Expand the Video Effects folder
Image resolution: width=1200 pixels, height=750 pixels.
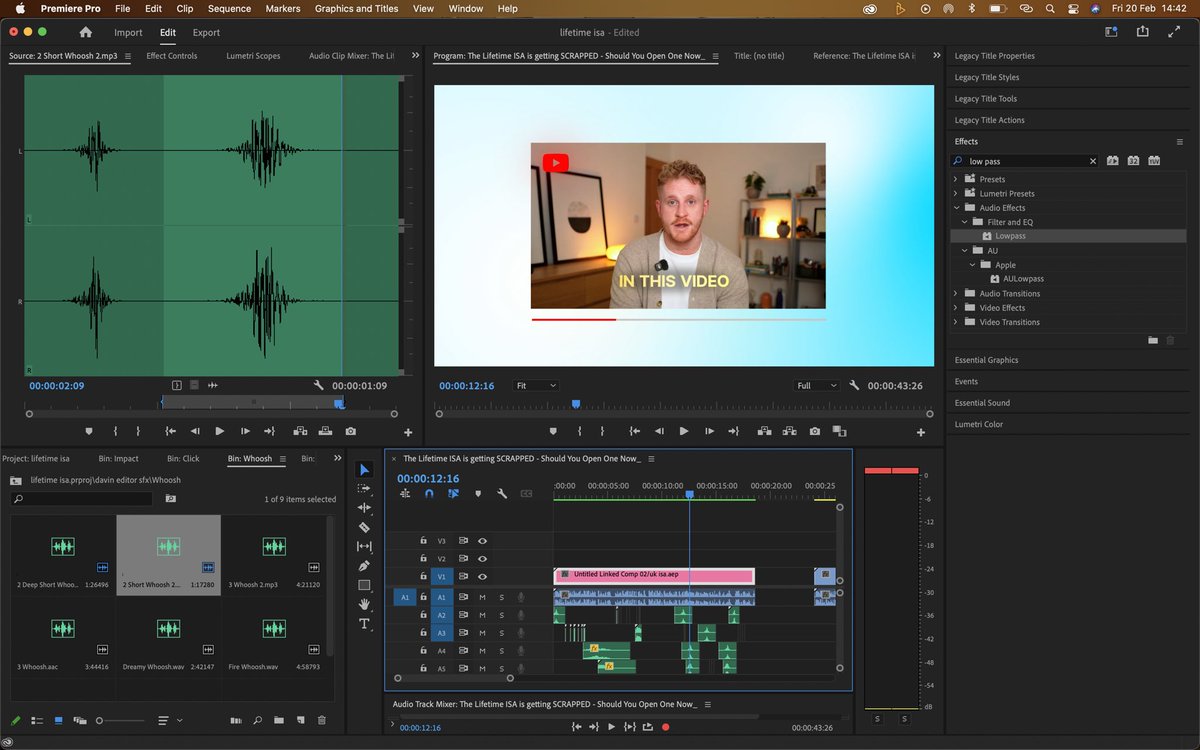click(955, 308)
